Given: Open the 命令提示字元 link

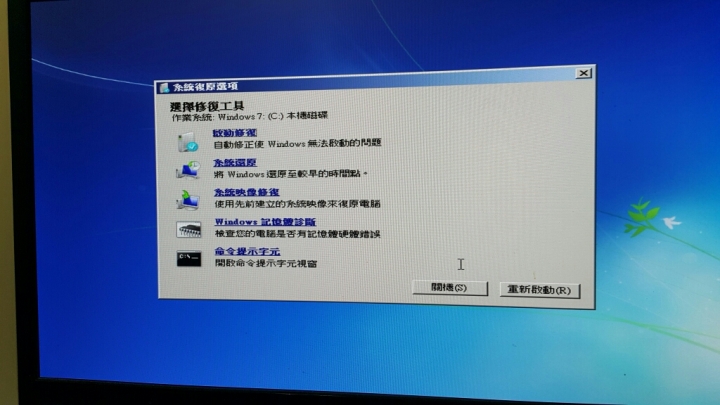Looking at the screenshot, I should (x=247, y=251).
